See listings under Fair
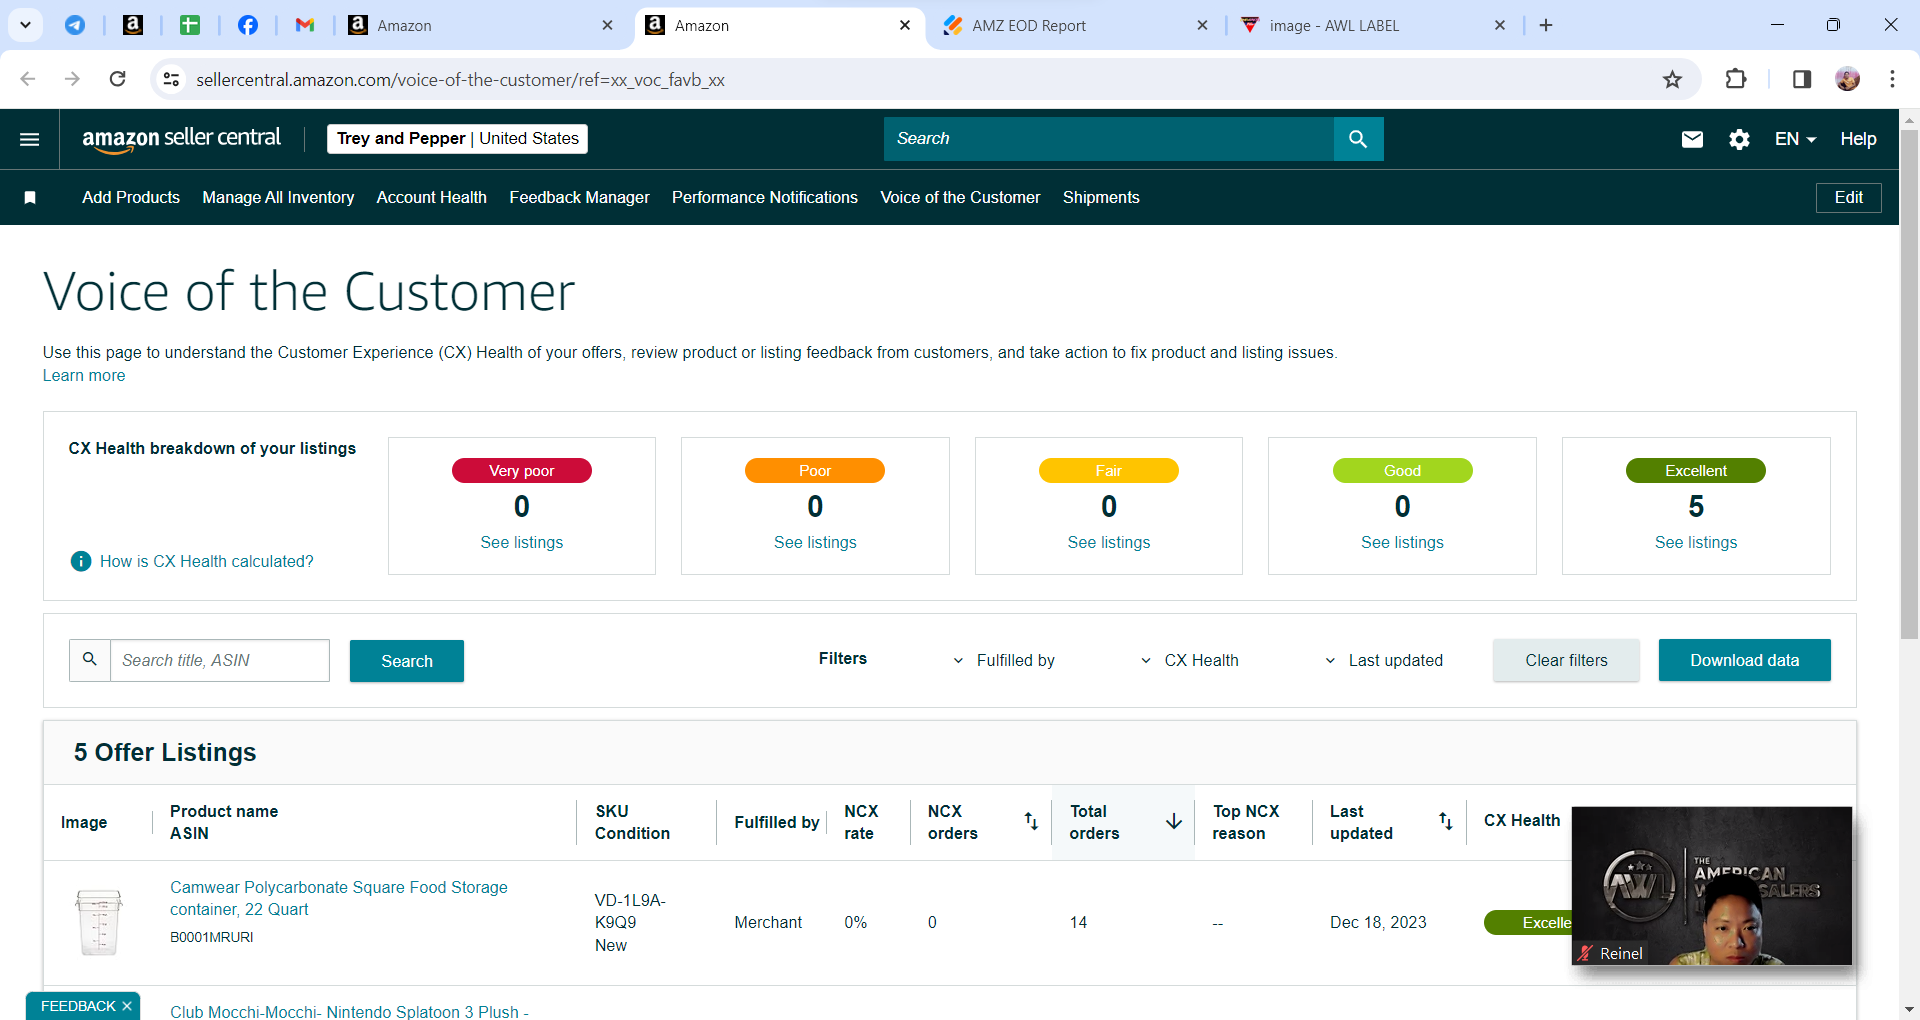 click(x=1109, y=543)
